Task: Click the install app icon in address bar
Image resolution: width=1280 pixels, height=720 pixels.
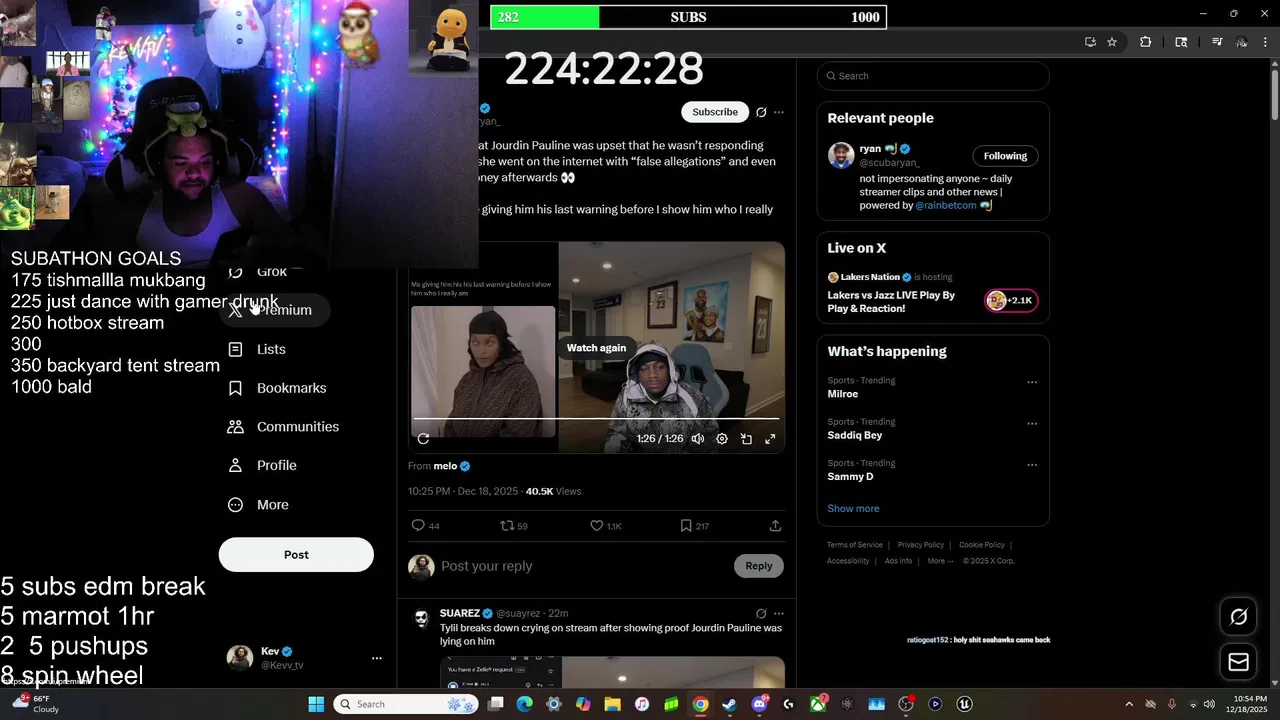Action: point(1090,42)
